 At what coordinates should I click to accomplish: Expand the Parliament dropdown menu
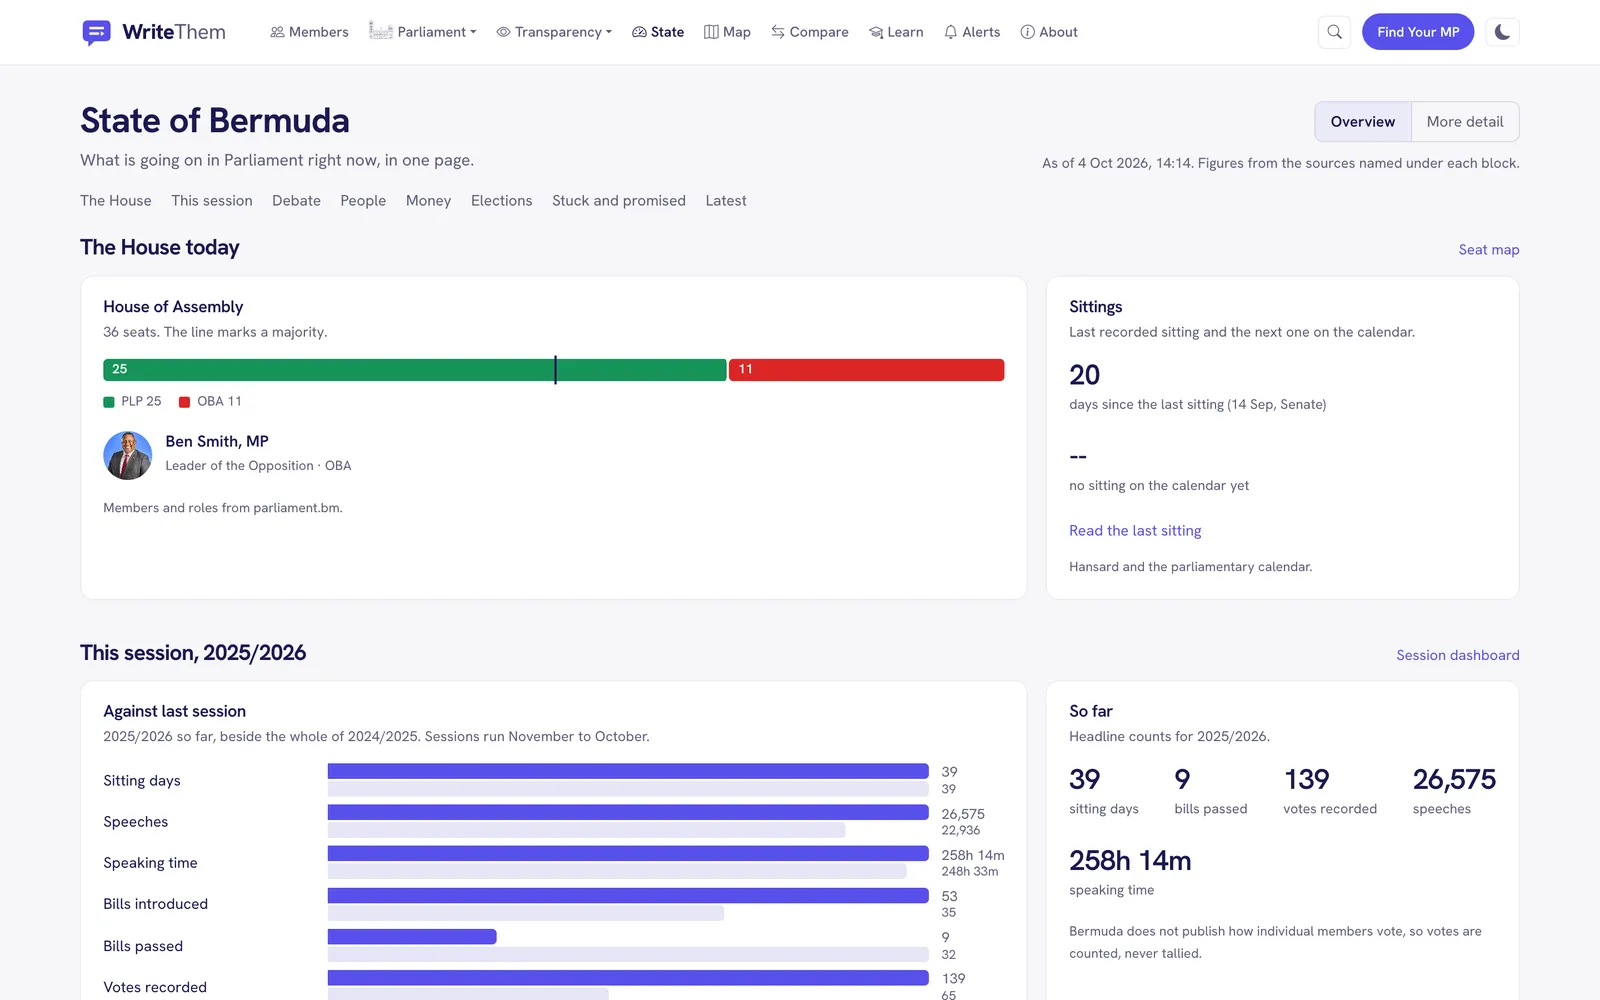[423, 32]
